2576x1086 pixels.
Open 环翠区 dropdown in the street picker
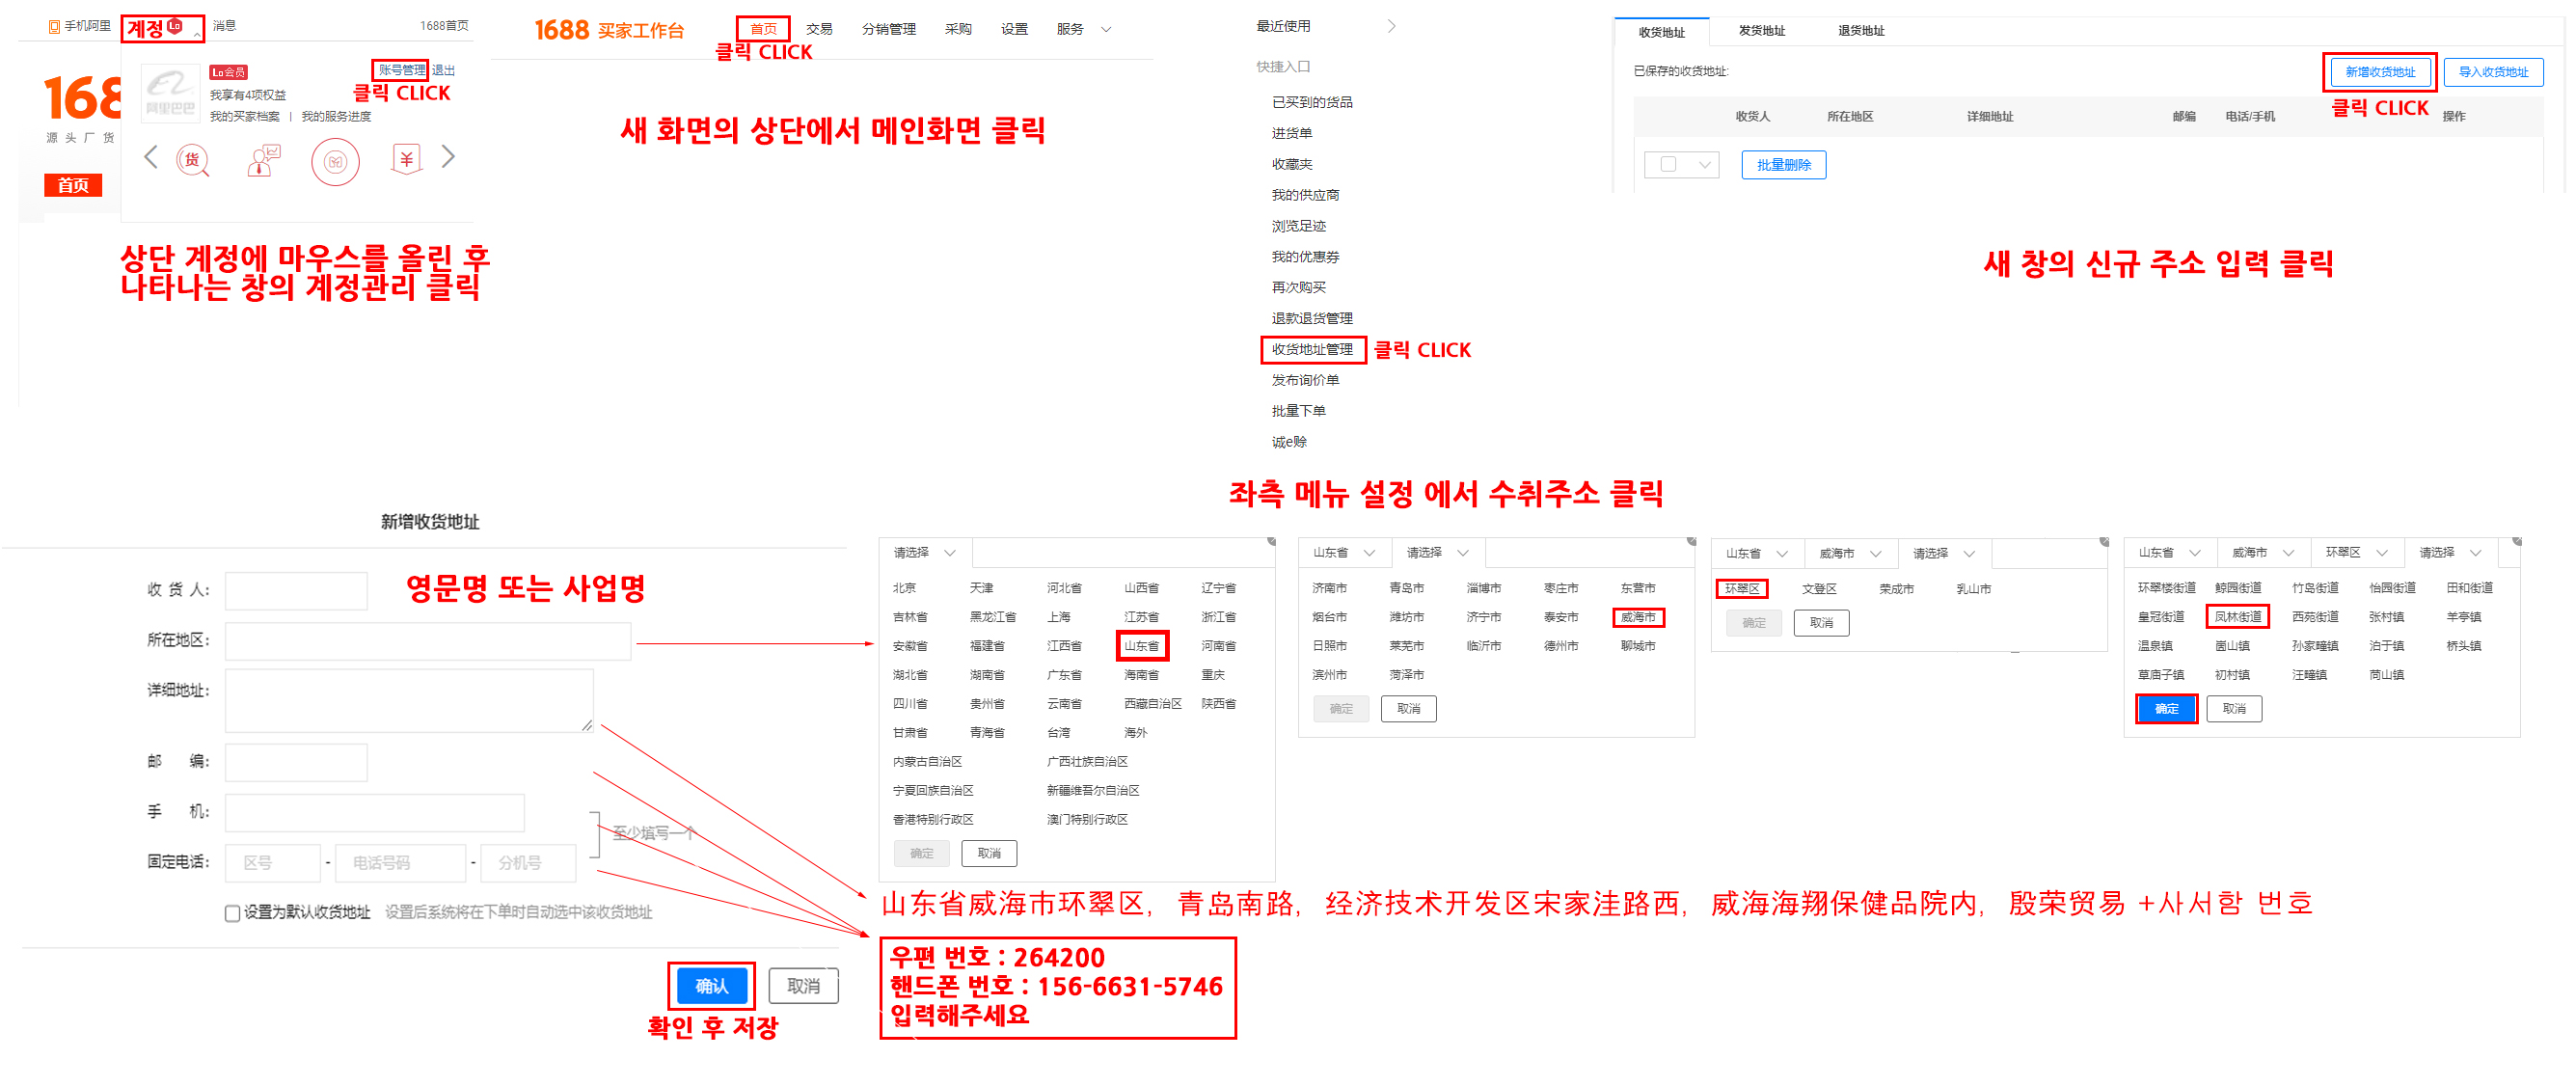[x=2357, y=552]
